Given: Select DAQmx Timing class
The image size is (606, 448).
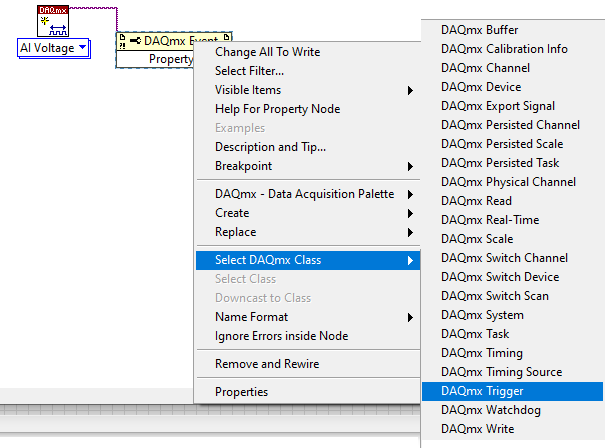Looking at the screenshot, I should pos(512,353).
